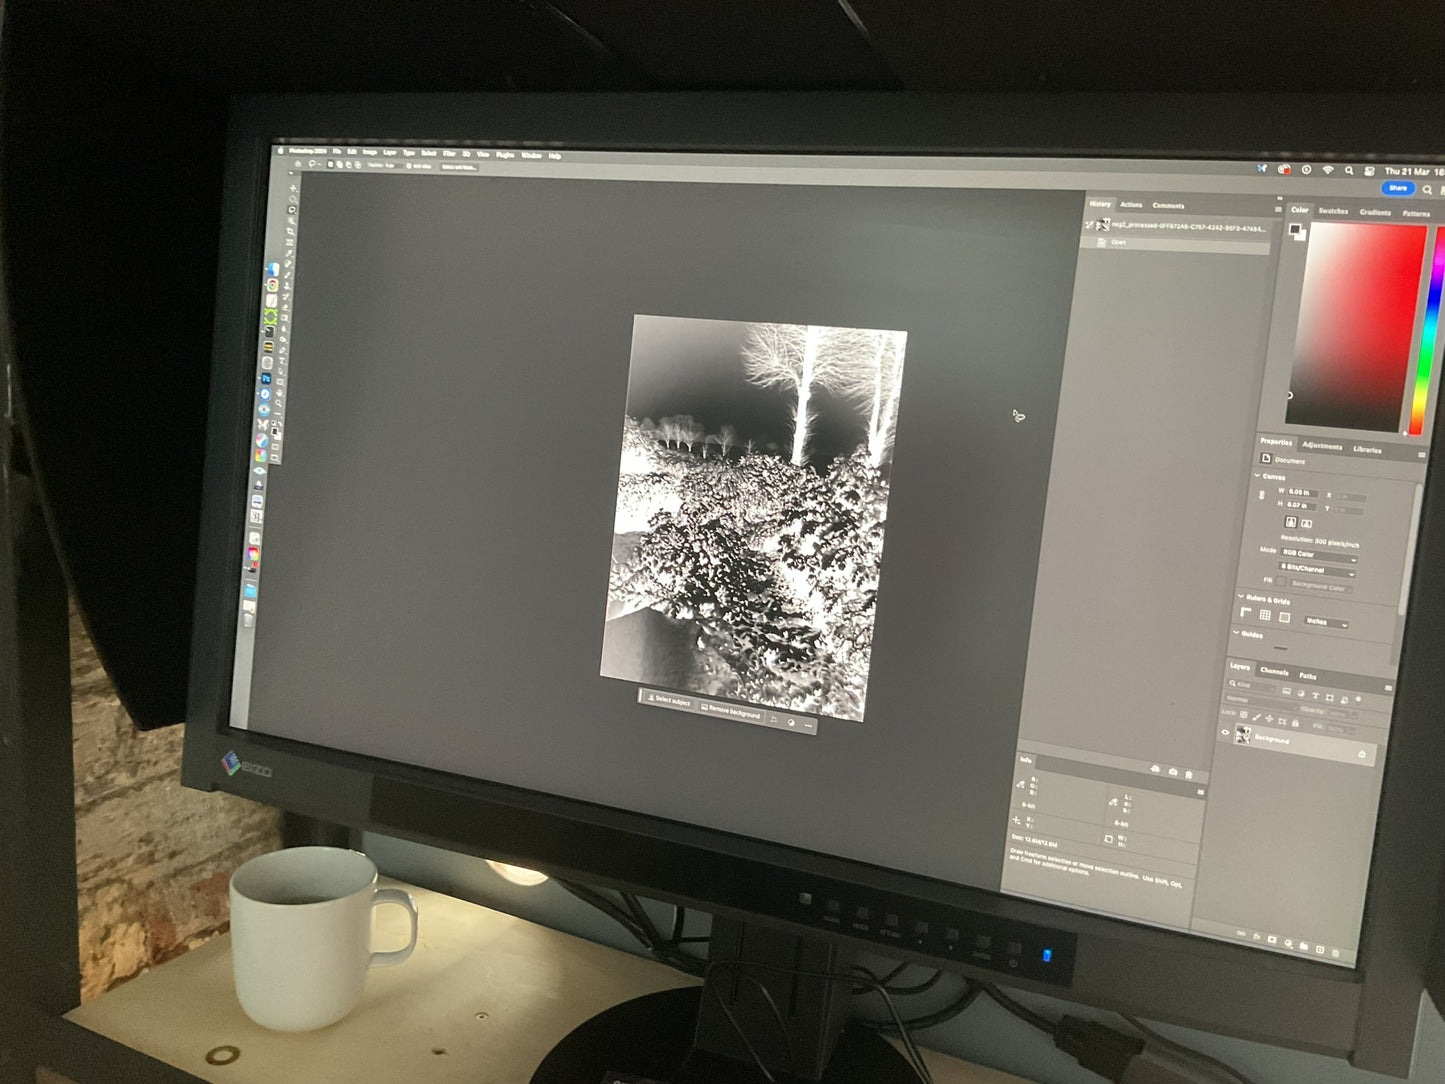Switch to the Channels tab

1274,671
